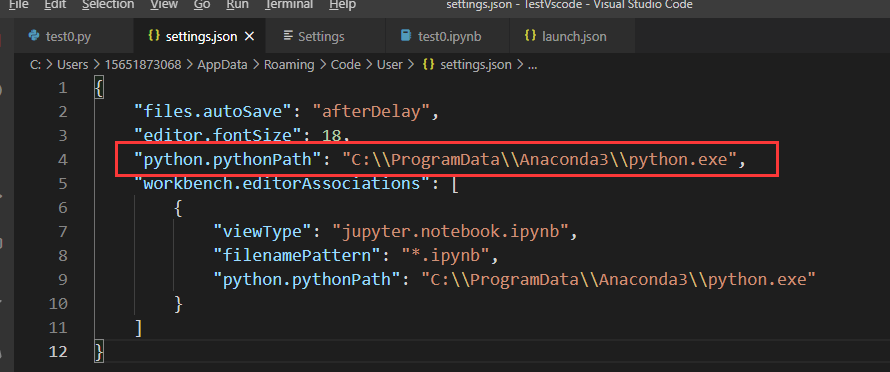Switch to the launch.json tab

pyautogui.click(x=574, y=36)
